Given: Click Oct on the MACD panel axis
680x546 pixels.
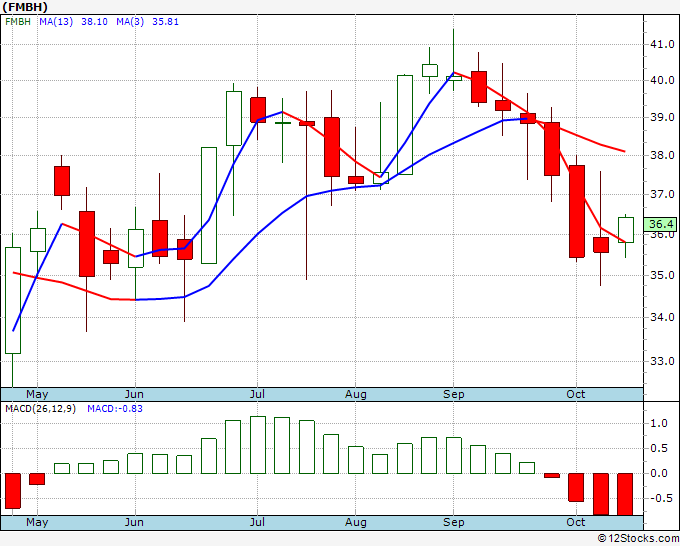Looking at the screenshot, I should 575,522.
